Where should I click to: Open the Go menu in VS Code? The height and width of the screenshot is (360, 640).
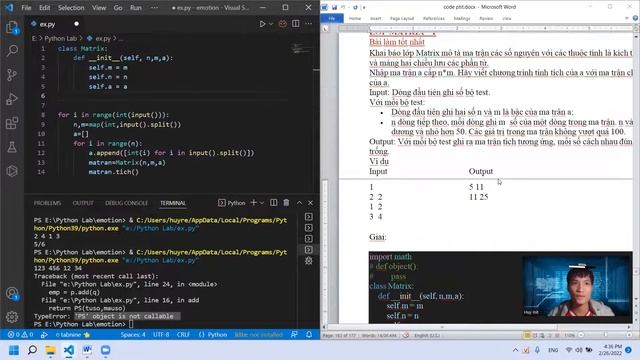pos(118,8)
